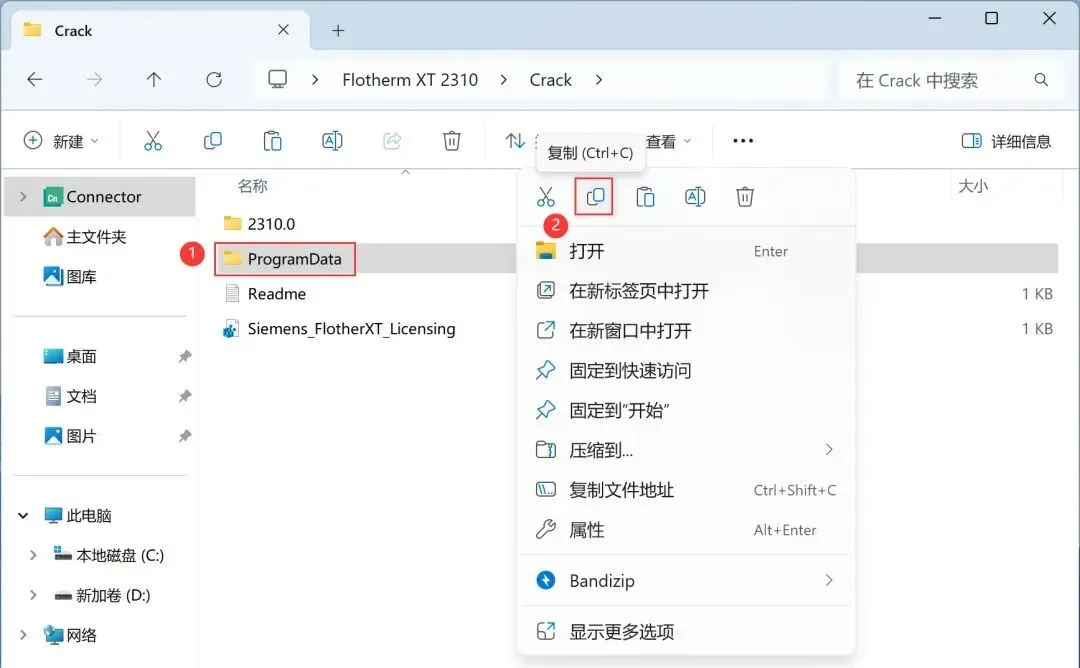1080x668 pixels.
Task: Open 图库 in the sidebar
Action: coord(70,277)
